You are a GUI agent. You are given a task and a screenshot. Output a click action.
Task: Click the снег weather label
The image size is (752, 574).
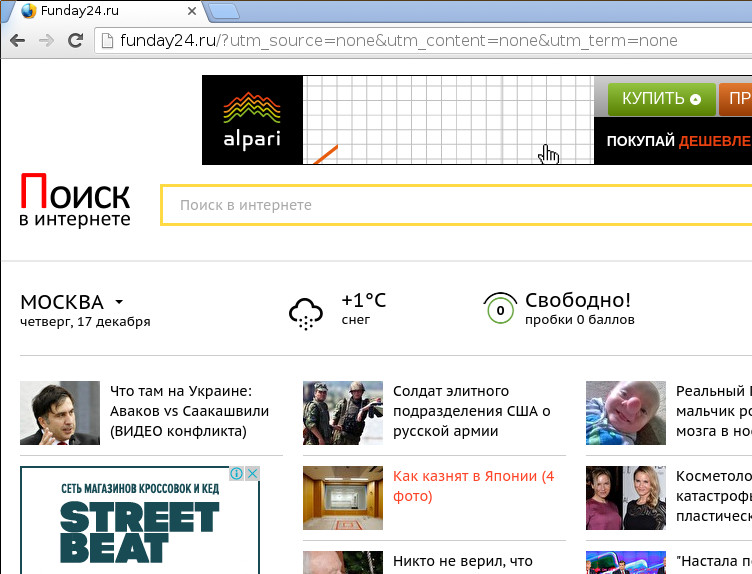click(355, 320)
